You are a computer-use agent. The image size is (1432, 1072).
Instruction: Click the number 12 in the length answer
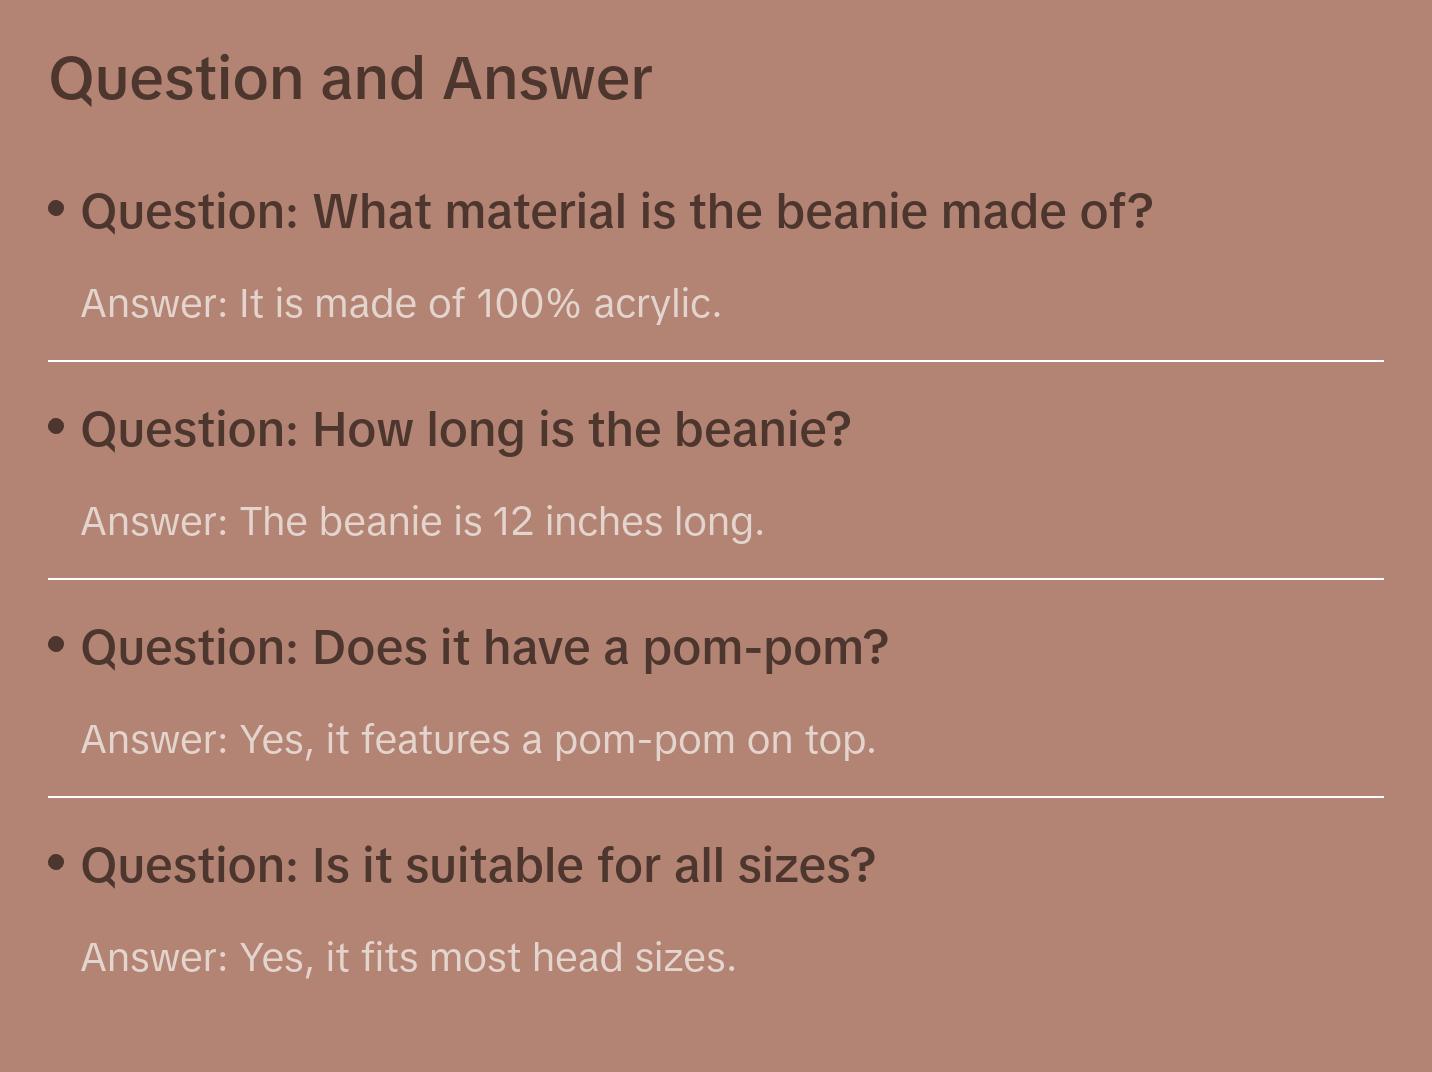click(512, 522)
